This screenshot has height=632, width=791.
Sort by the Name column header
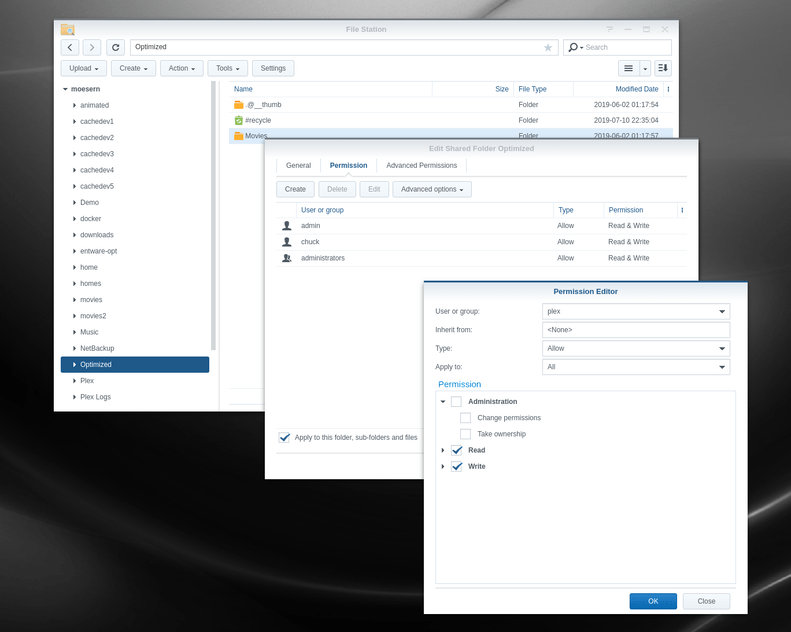pyautogui.click(x=330, y=89)
